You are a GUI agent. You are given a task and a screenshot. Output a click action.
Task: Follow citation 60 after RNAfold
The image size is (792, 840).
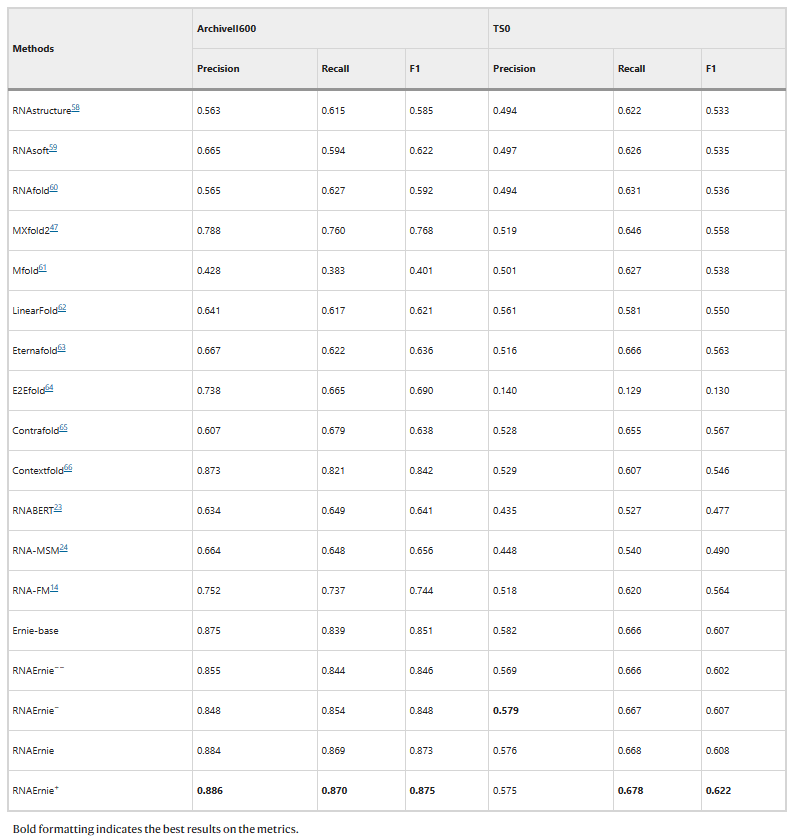(54, 187)
